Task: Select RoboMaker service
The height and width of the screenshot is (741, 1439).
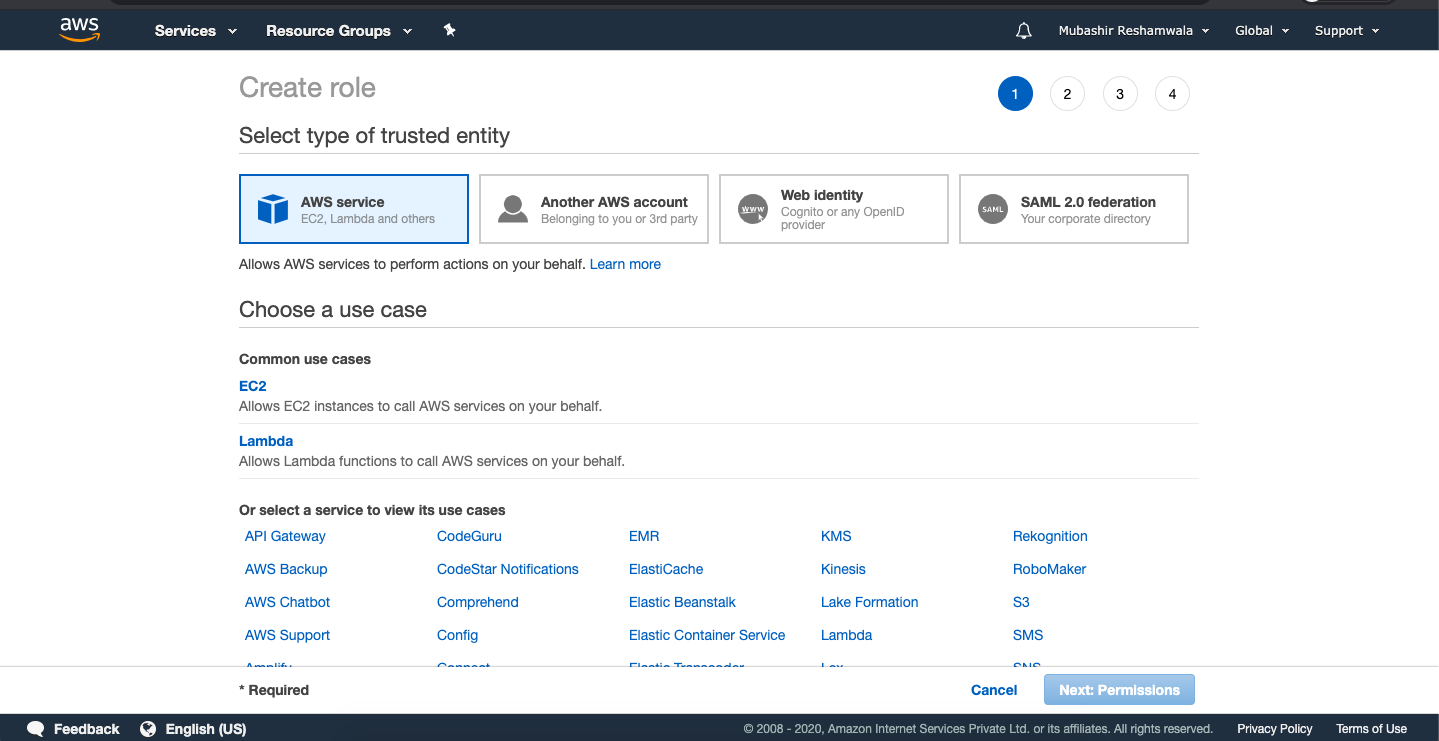Action: [x=1049, y=569]
